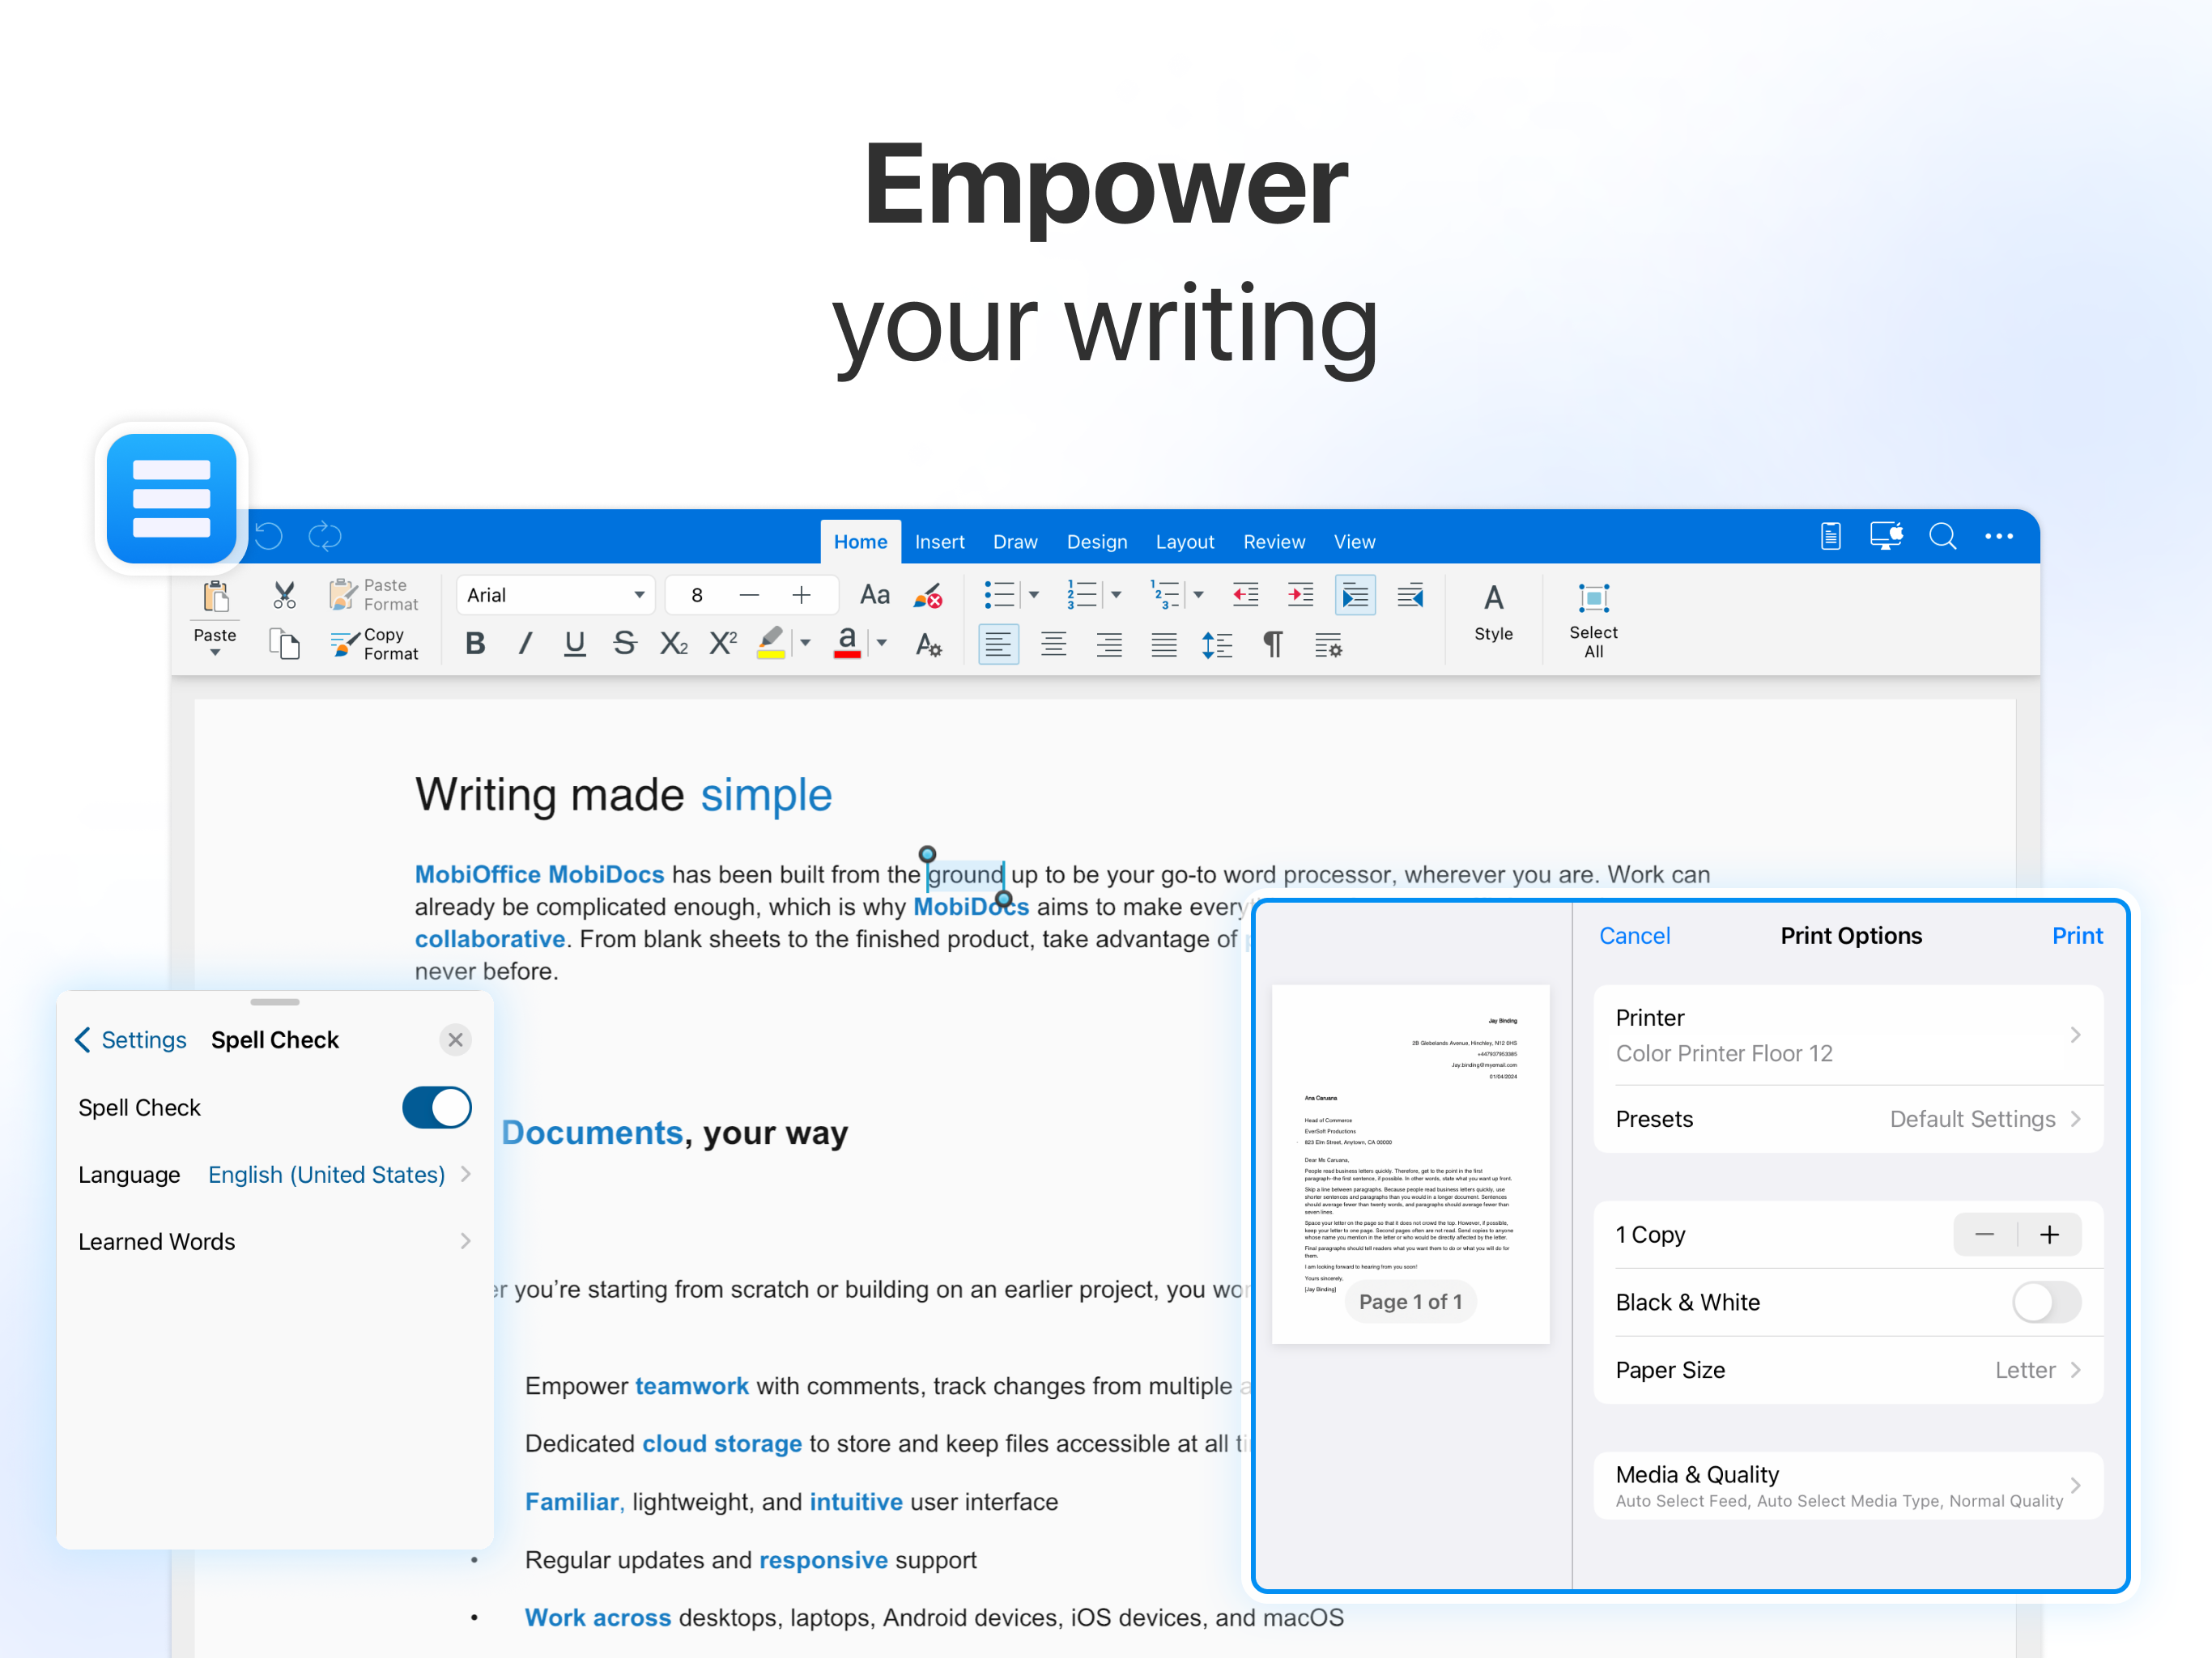Image resolution: width=2212 pixels, height=1658 pixels.
Task: Increase paragraph indent
Action: point(1300,596)
